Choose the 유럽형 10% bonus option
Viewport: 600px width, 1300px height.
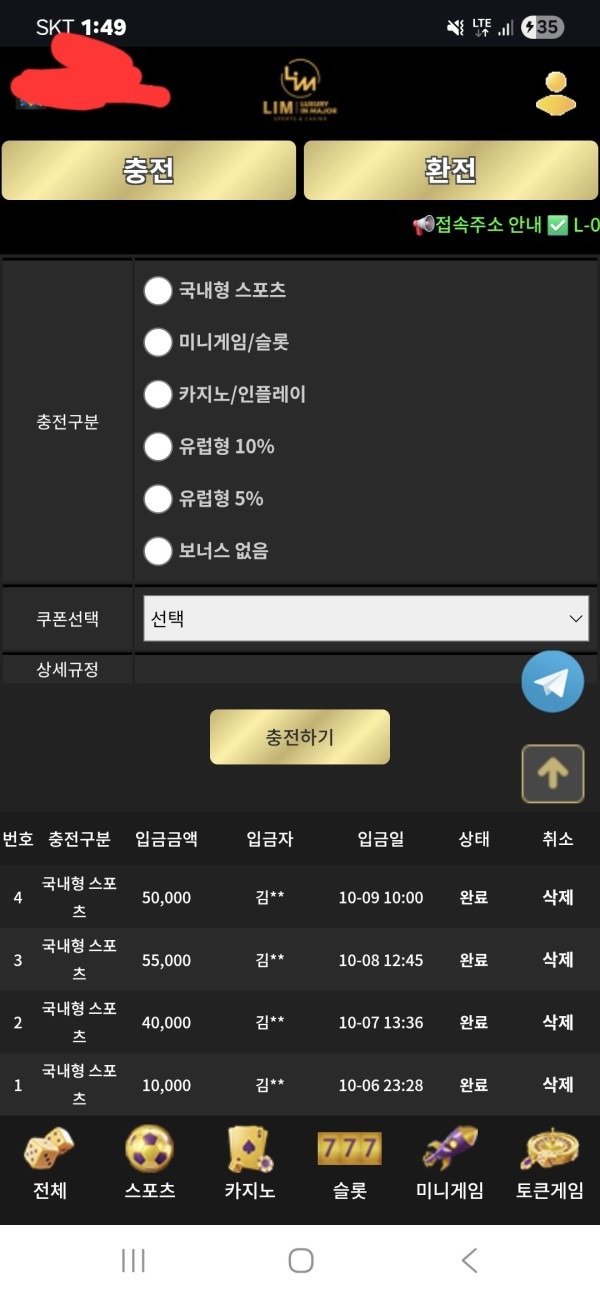(158, 447)
